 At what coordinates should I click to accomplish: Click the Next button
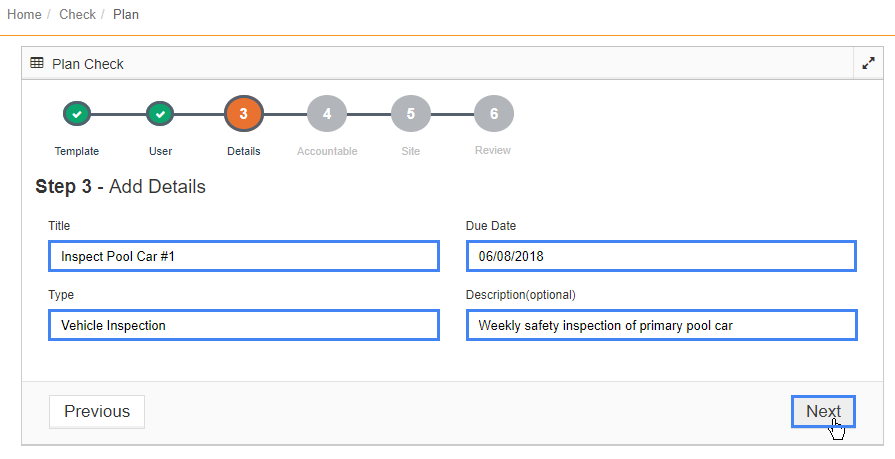[x=823, y=411]
